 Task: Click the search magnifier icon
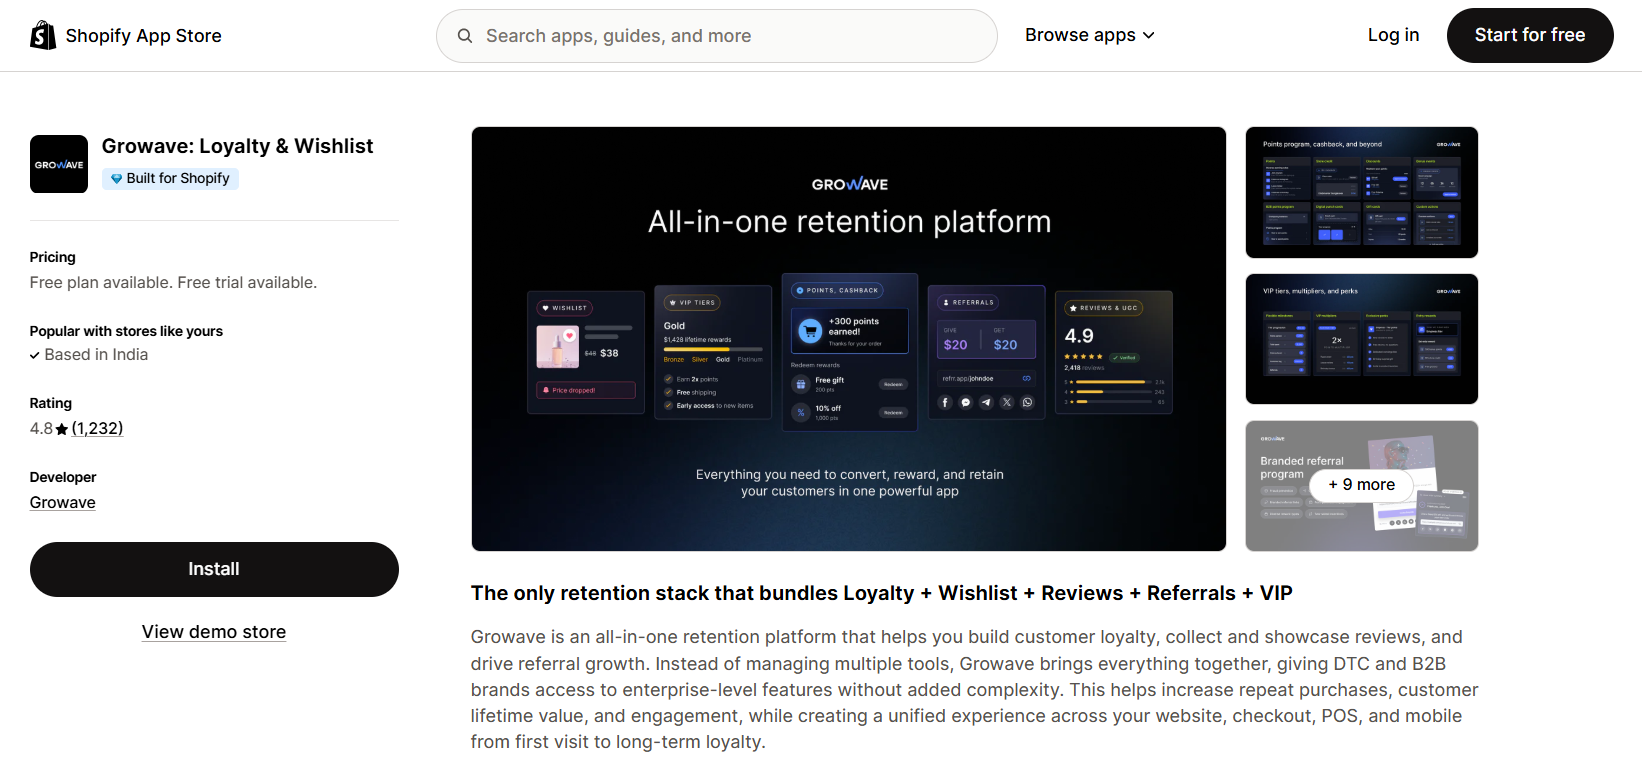tap(465, 36)
